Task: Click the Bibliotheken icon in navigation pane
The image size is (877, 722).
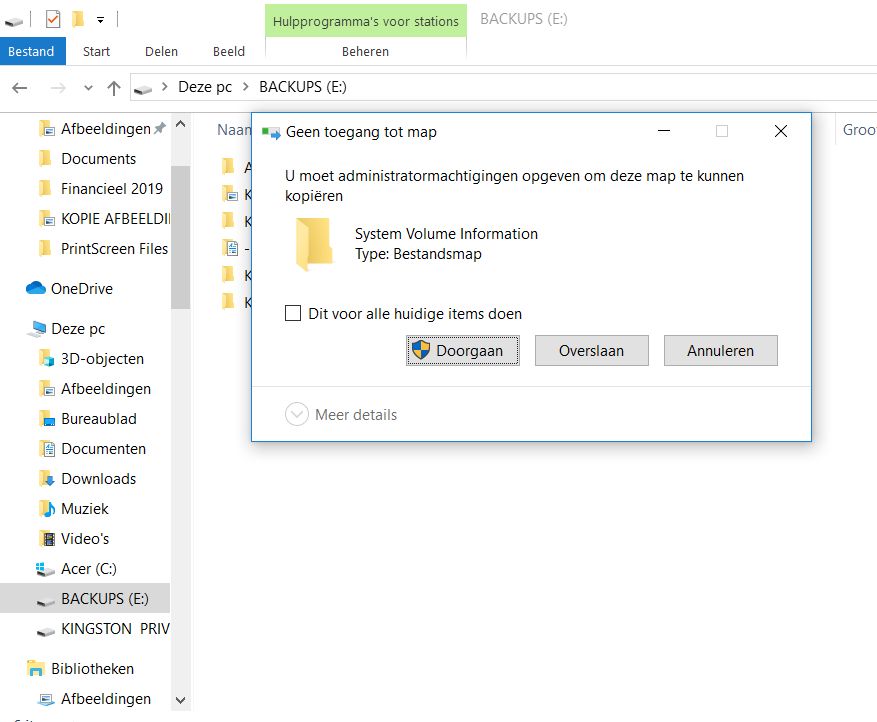Action: click(x=36, y=669)
